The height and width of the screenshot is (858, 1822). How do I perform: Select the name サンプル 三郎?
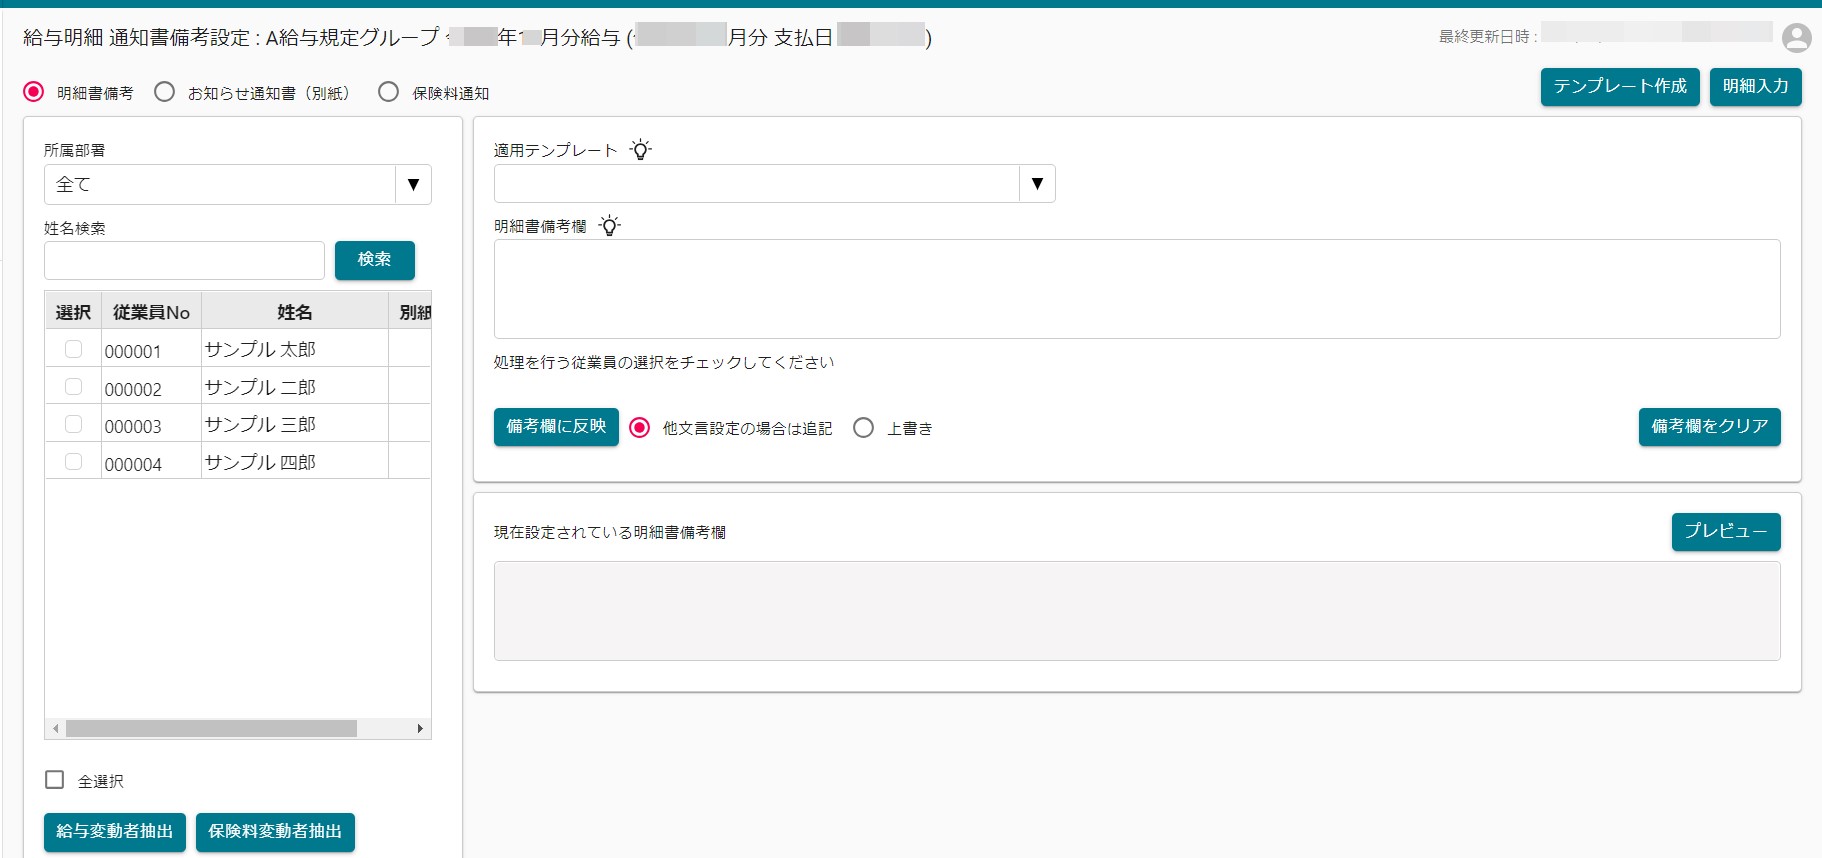[x=260, y=424]
